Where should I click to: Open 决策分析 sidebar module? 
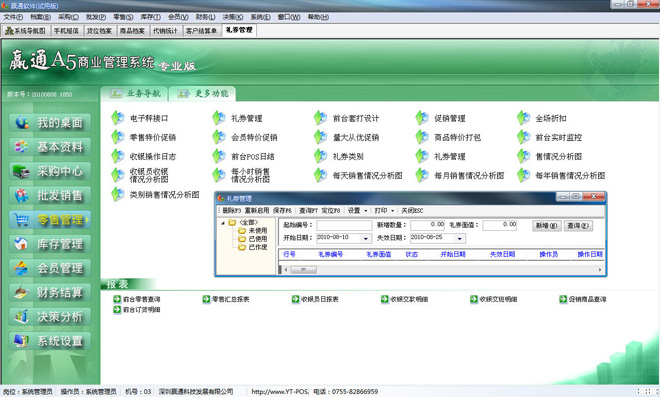click(50, 317)
